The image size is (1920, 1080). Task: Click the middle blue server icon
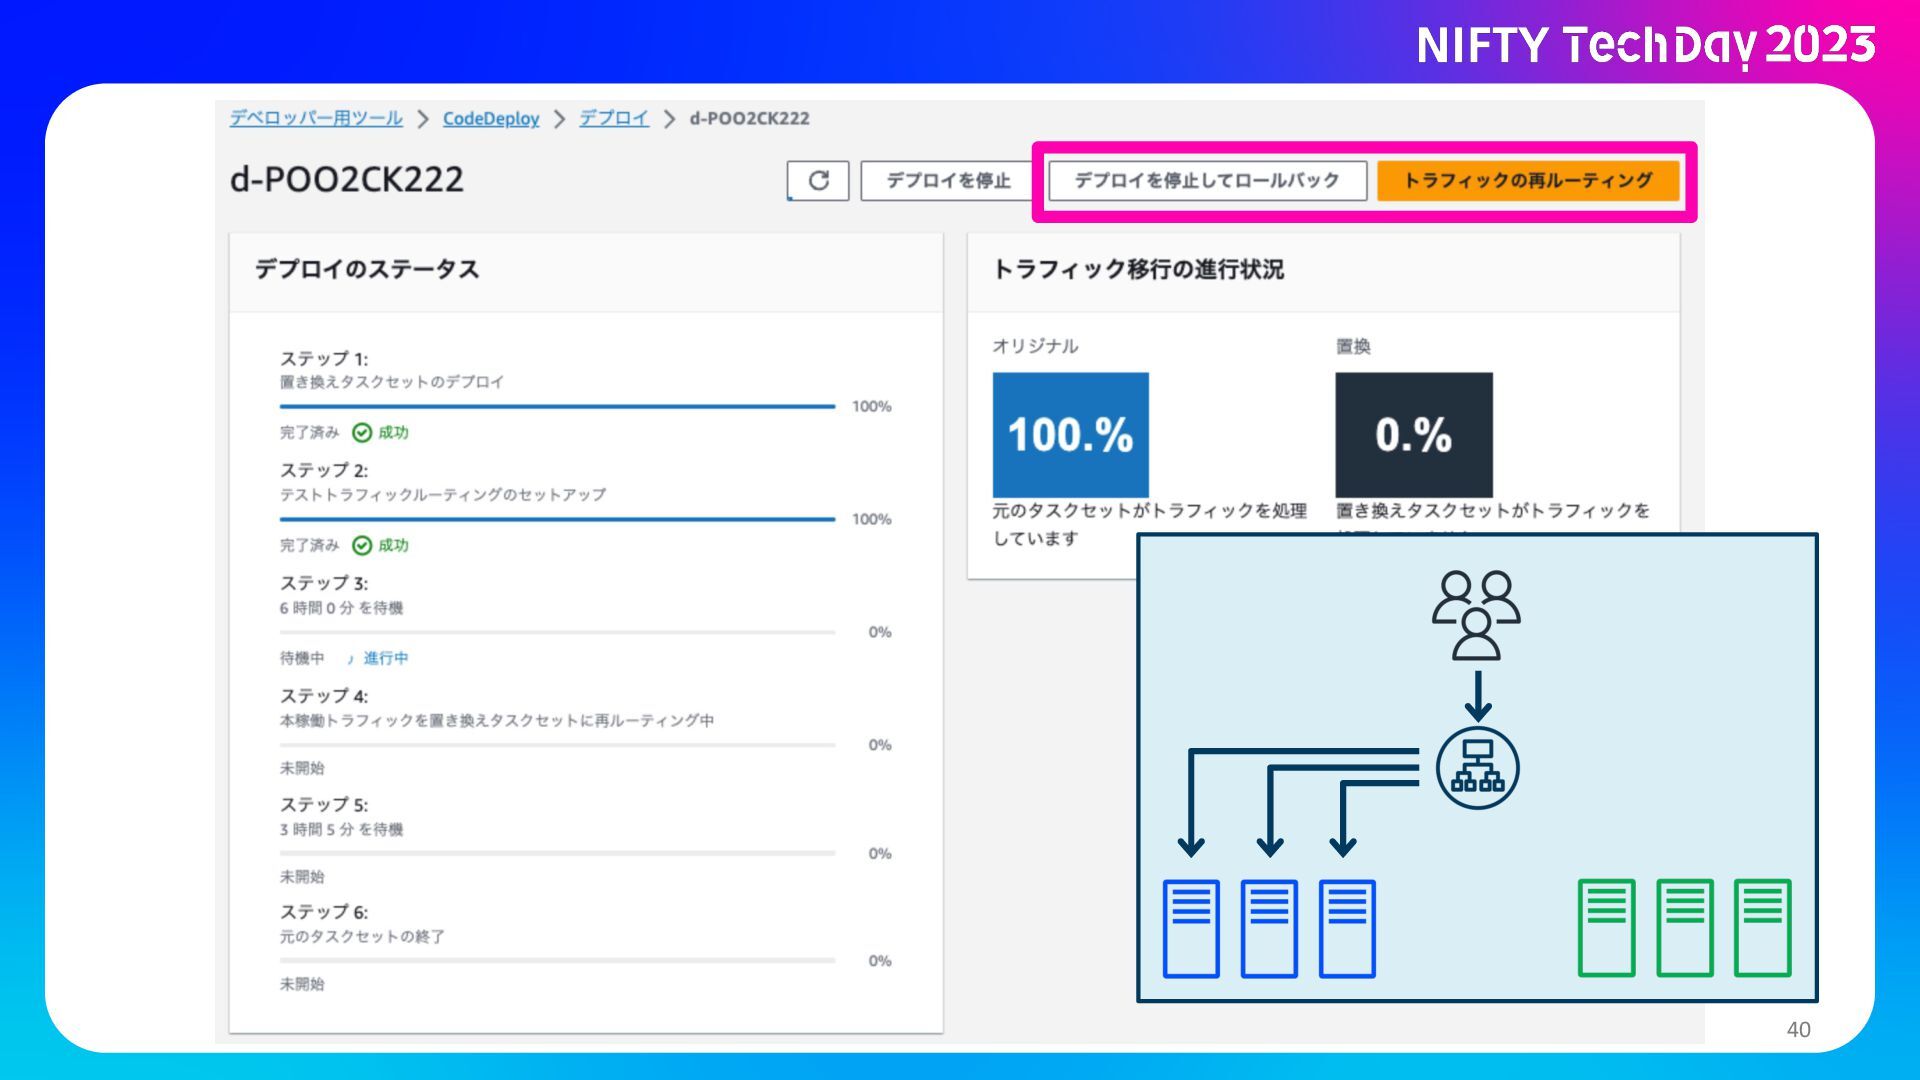click(x=1269, y=928)
